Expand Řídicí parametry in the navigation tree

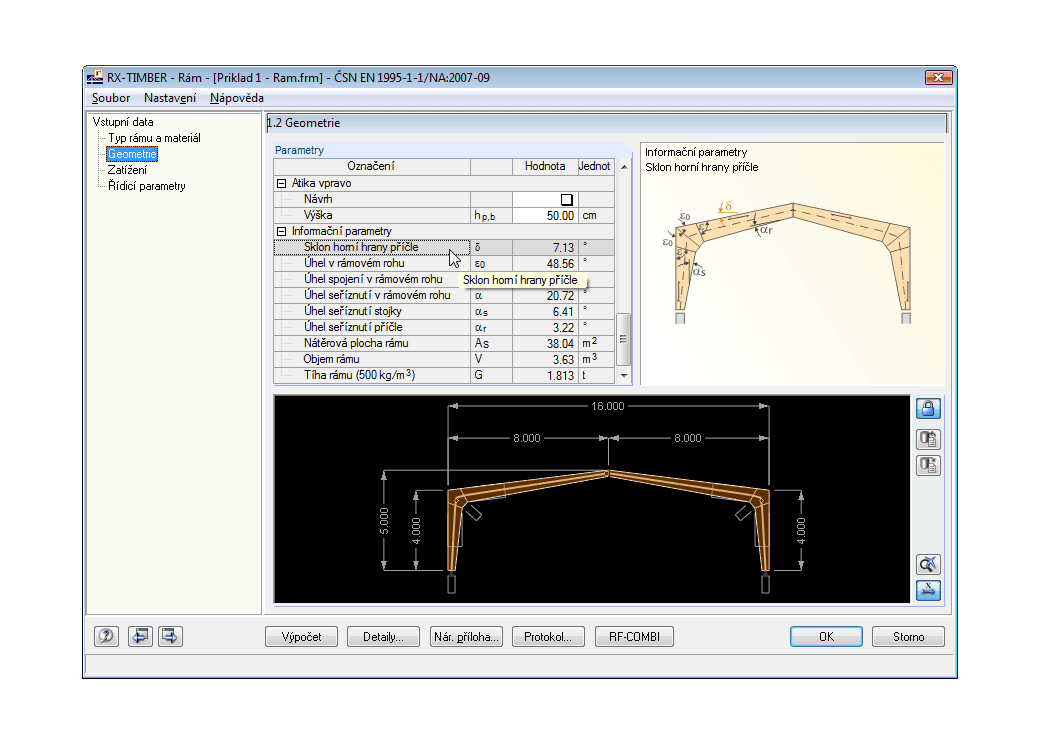coord(145,186)
